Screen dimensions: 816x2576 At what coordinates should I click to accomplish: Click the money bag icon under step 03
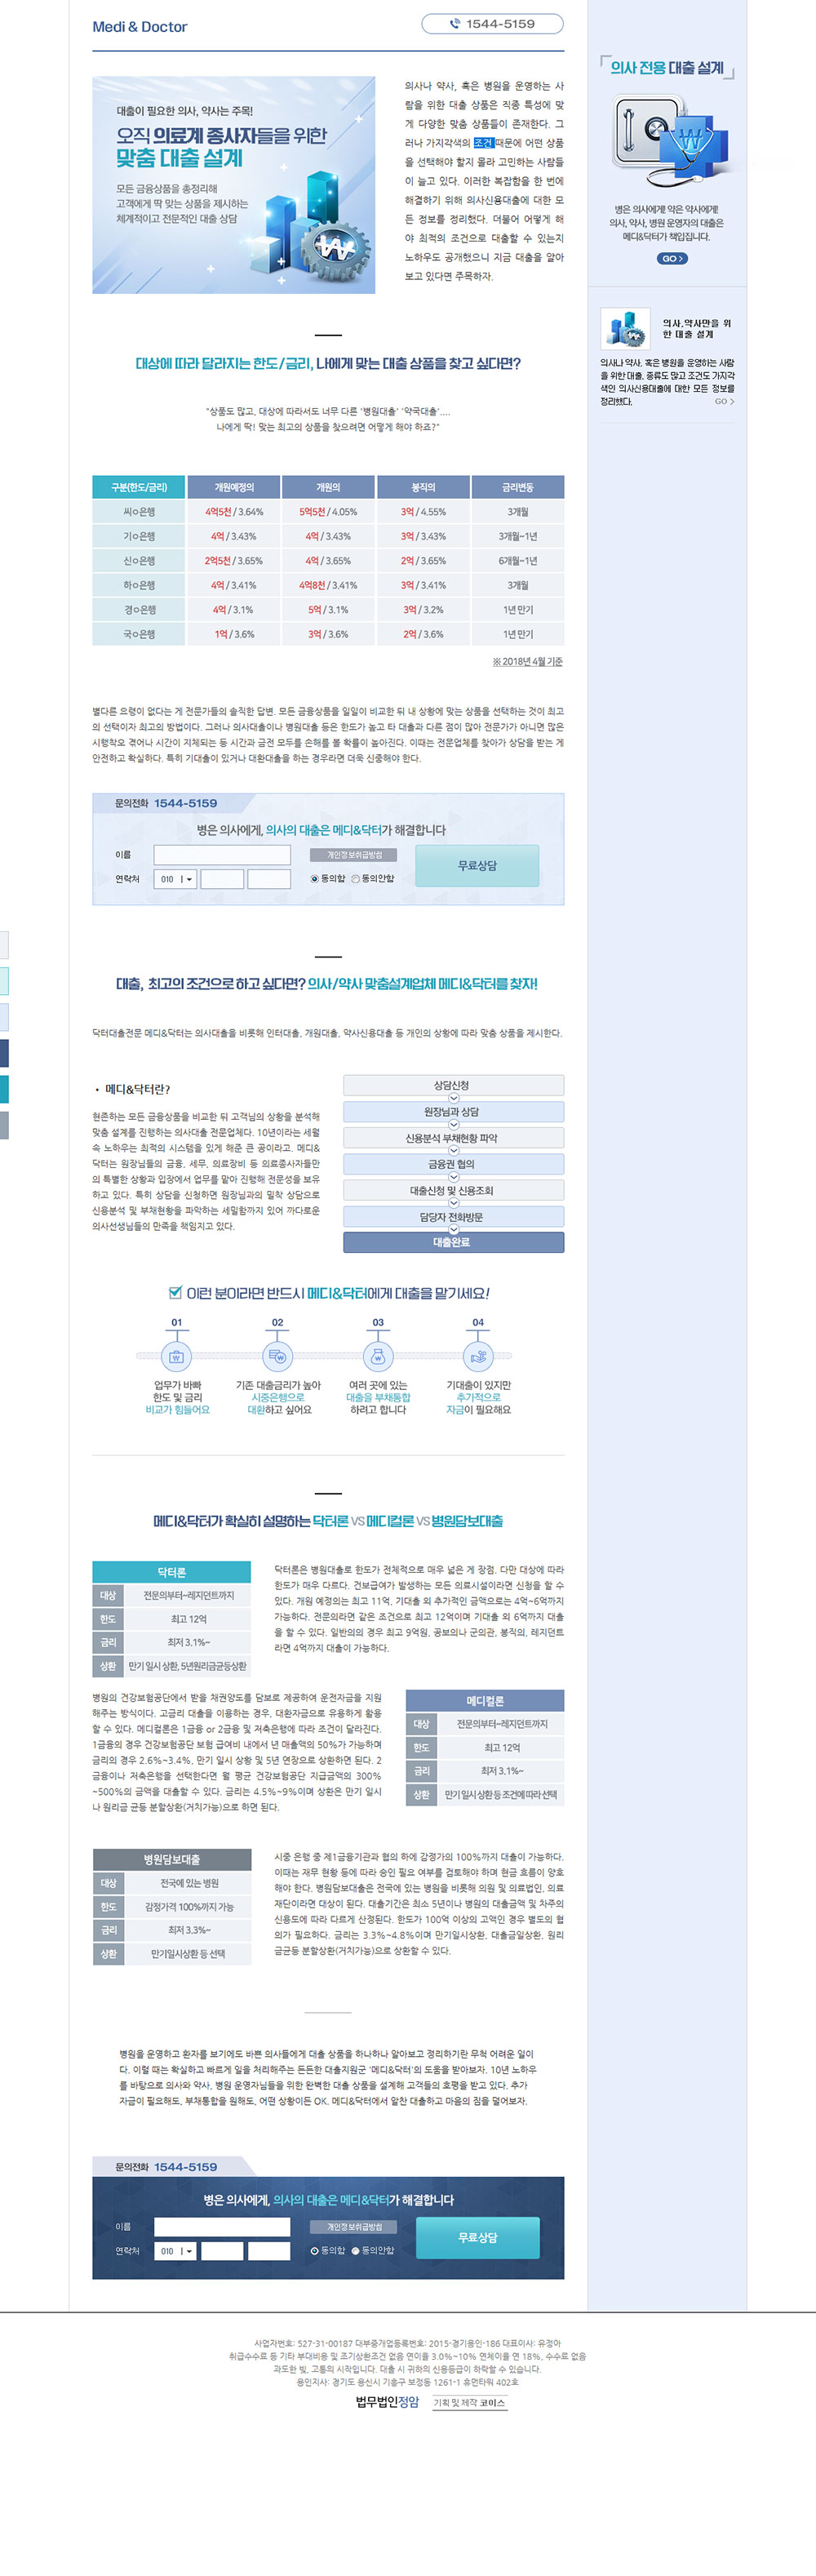point(378,1357)
